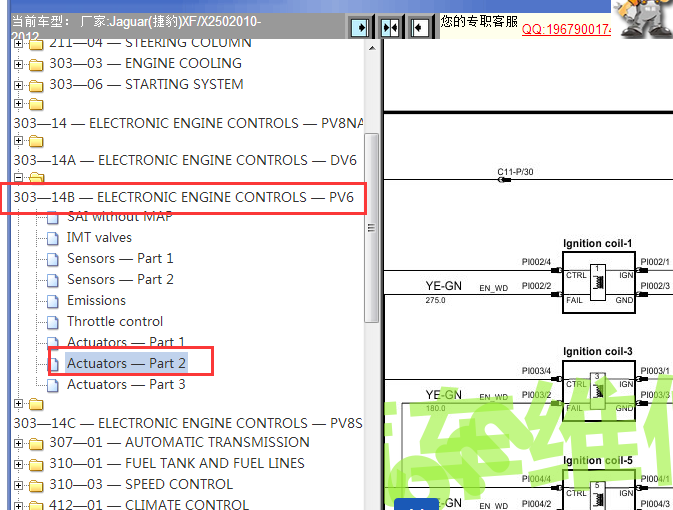
Task: Click the expand-right panel arrow icon
Action: tap(360, 27)
